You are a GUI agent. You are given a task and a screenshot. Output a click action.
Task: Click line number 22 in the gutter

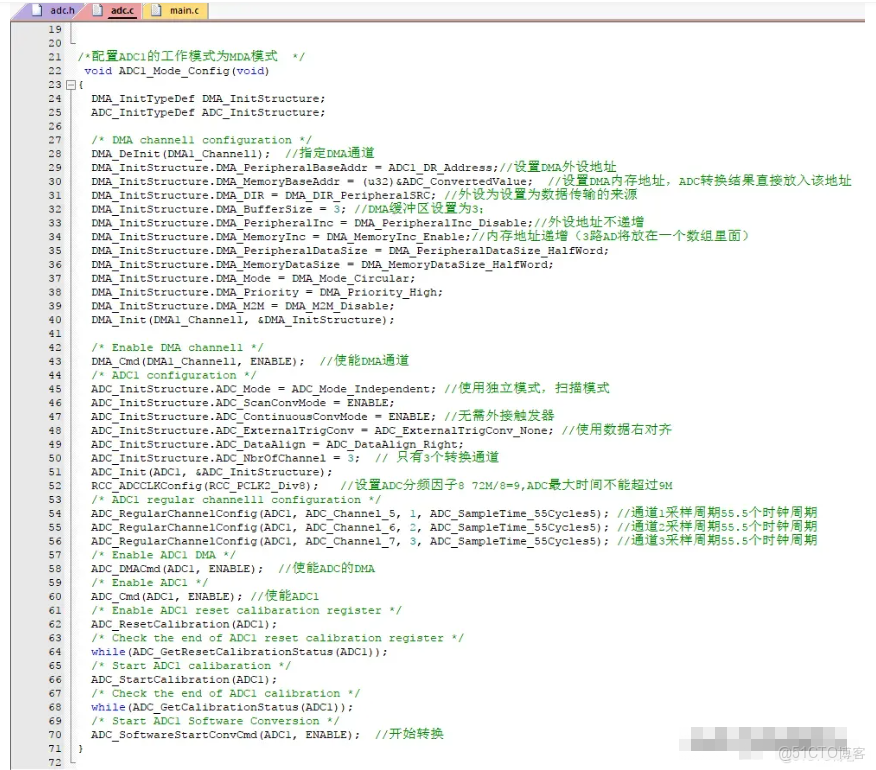coord(55,71)
